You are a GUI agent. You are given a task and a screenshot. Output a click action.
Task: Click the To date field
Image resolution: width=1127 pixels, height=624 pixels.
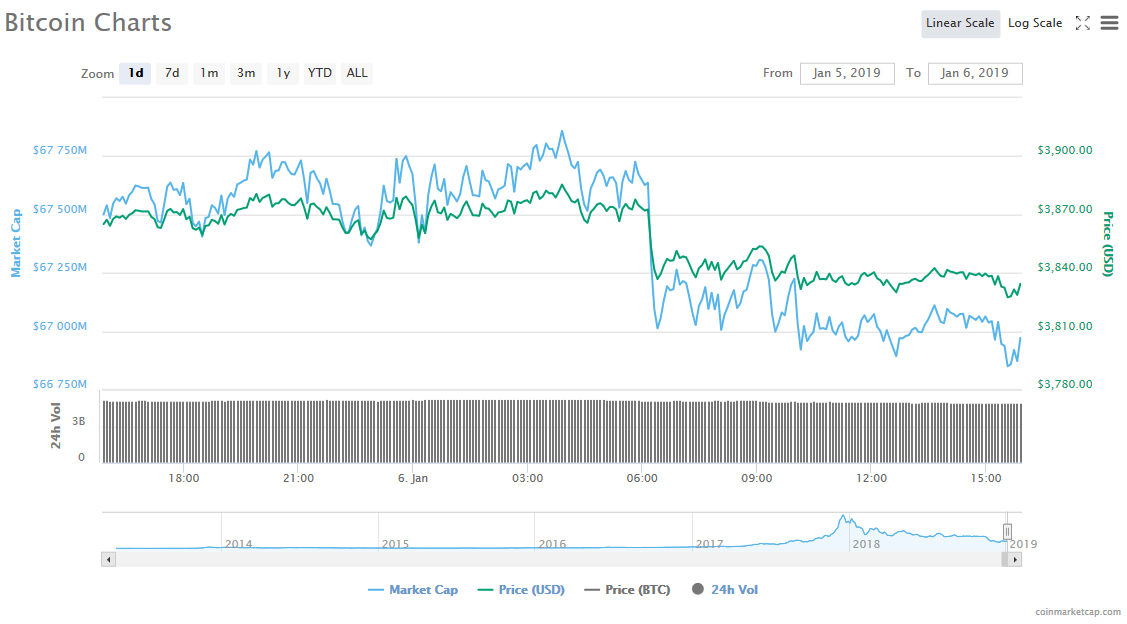(x=974, y=73)
